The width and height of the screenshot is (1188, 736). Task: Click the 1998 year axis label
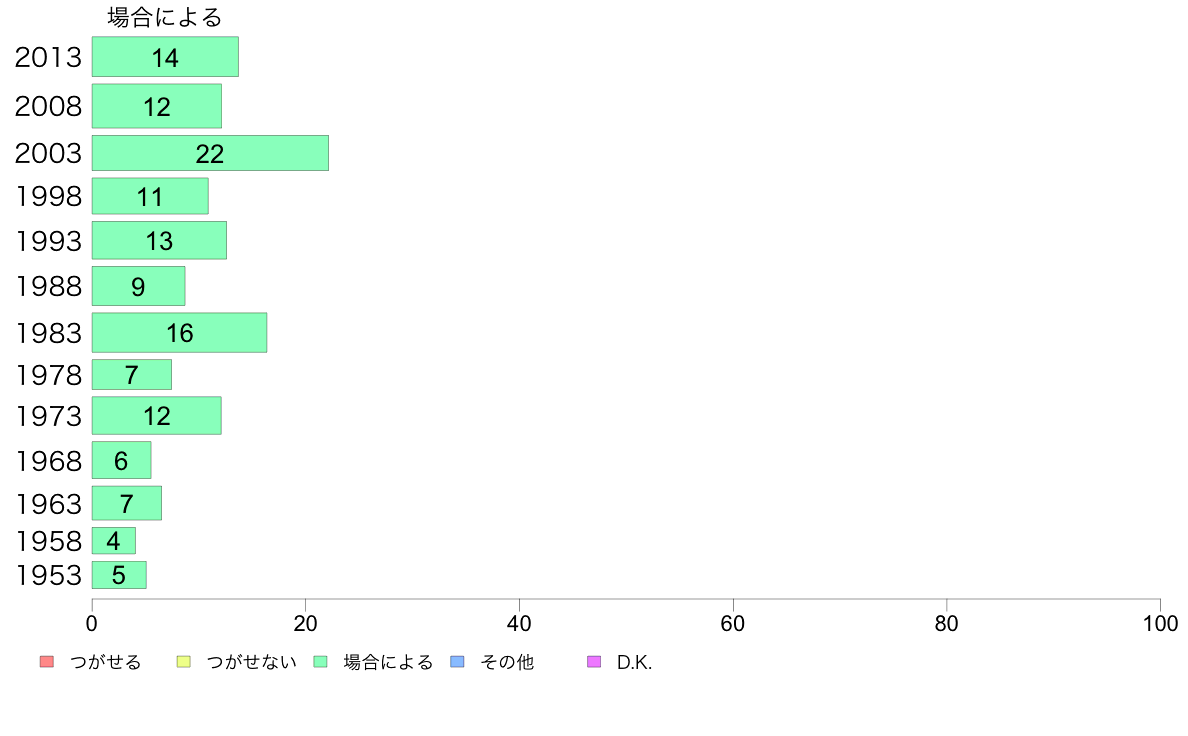(x=48, y=196)
